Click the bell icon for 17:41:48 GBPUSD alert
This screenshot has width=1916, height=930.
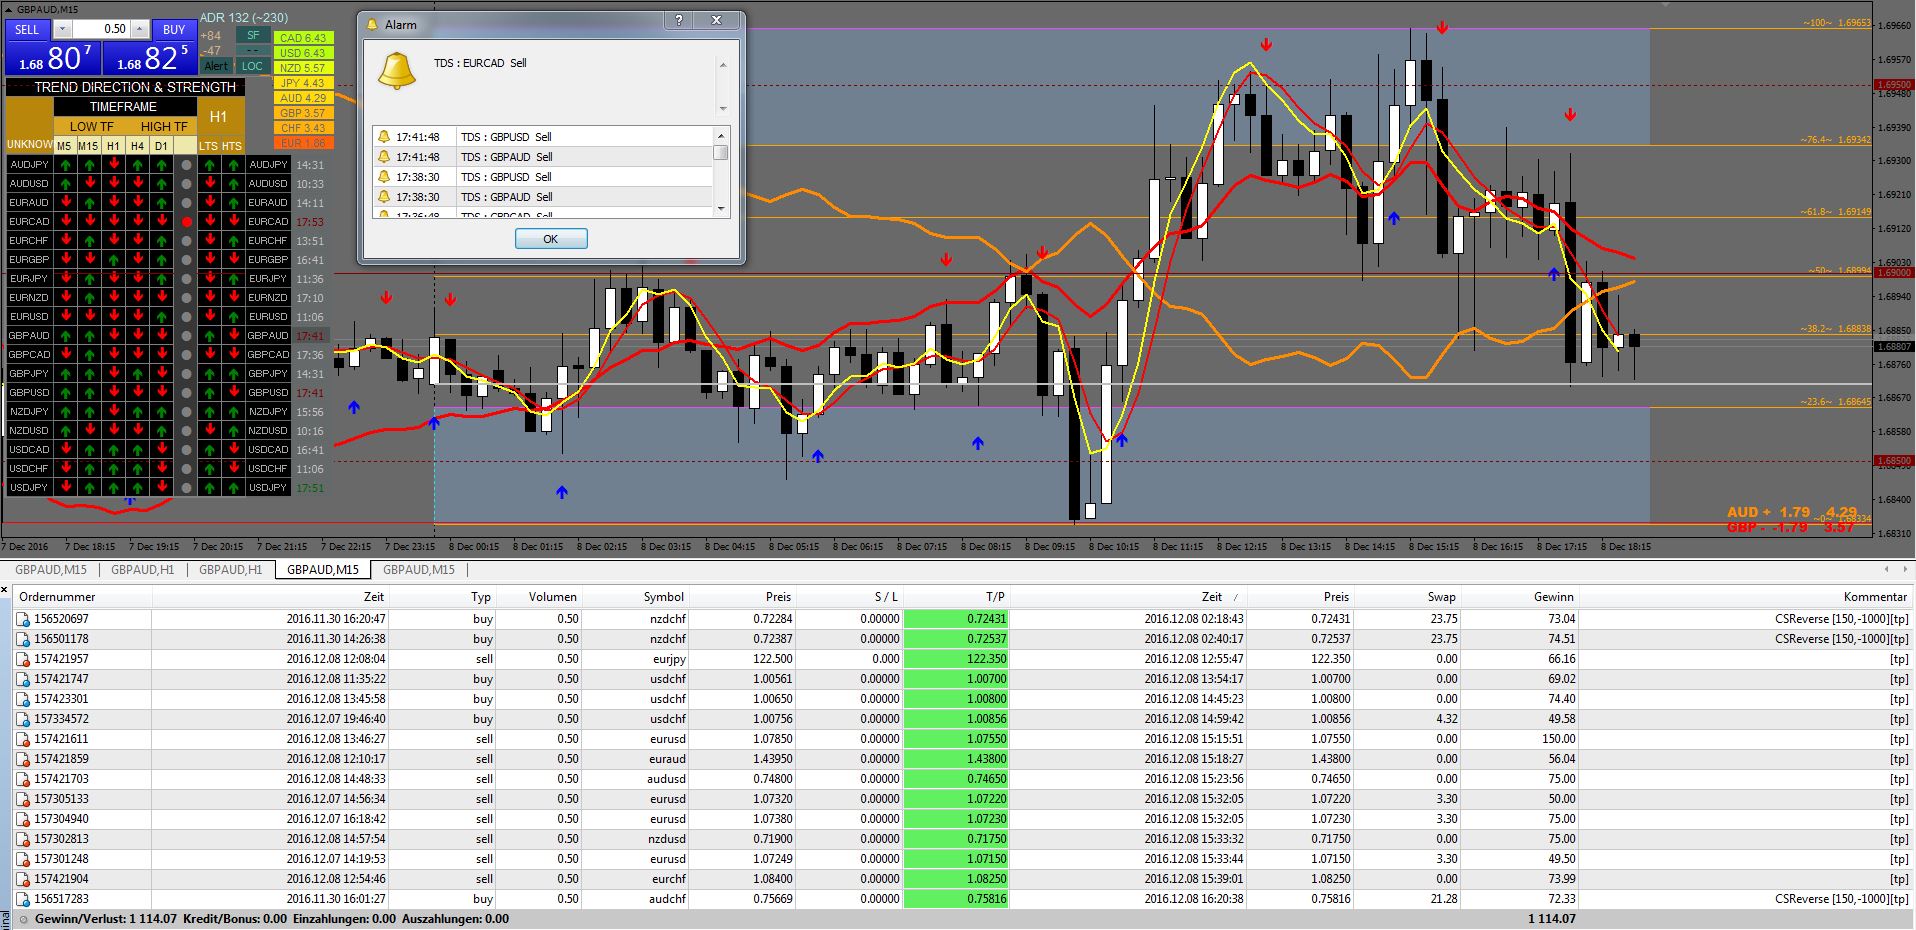pyautogui.click(x=383, y=137)
